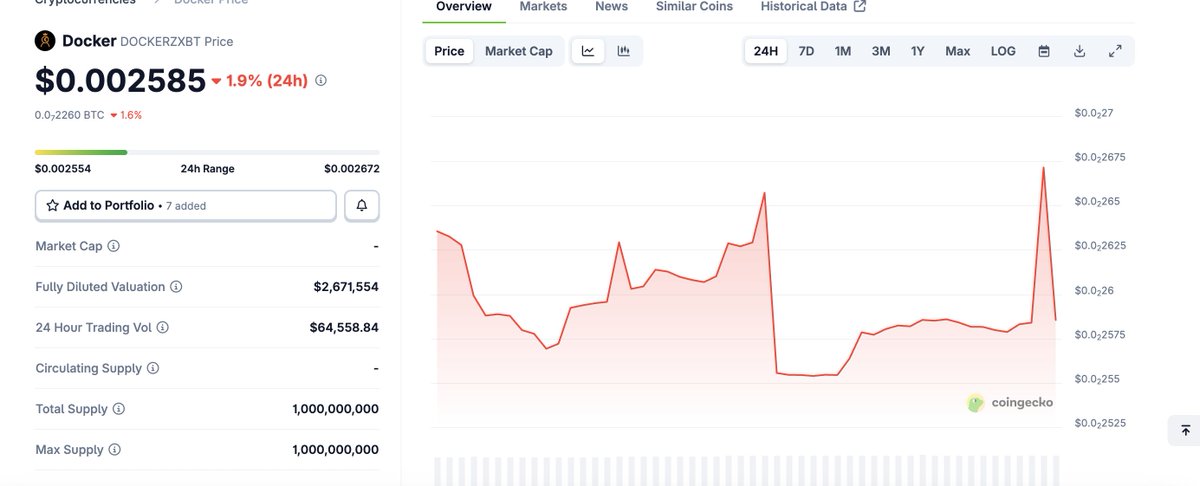Viewport: 1200px width, 486px height.
Task: Expand the chart to fullscreen
Action: 1116,51
